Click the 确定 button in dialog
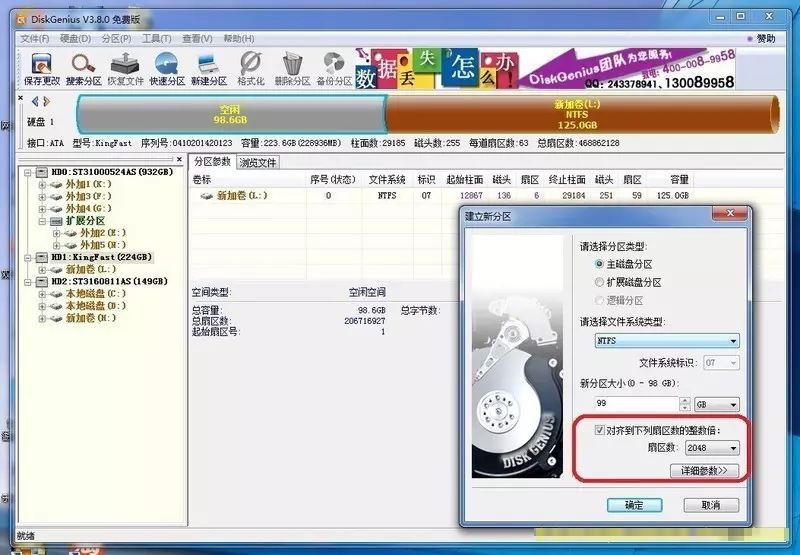 click(634, 506)
